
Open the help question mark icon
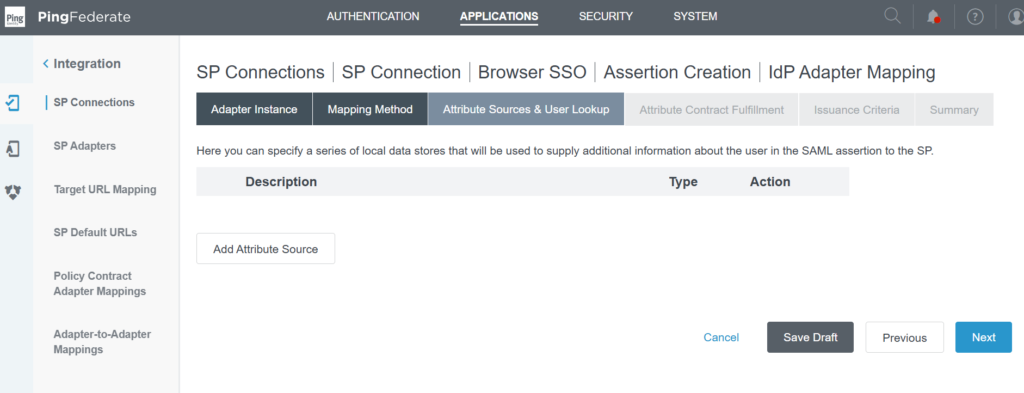(x=975, y=17)
